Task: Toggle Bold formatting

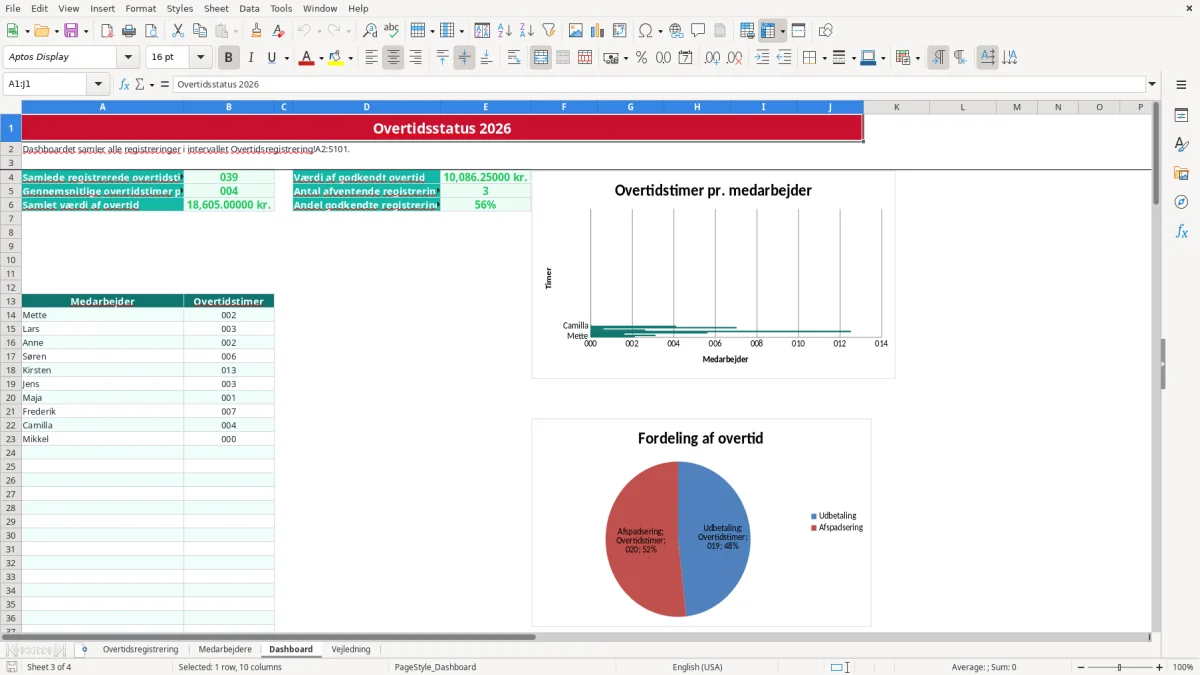Action: 229,58
